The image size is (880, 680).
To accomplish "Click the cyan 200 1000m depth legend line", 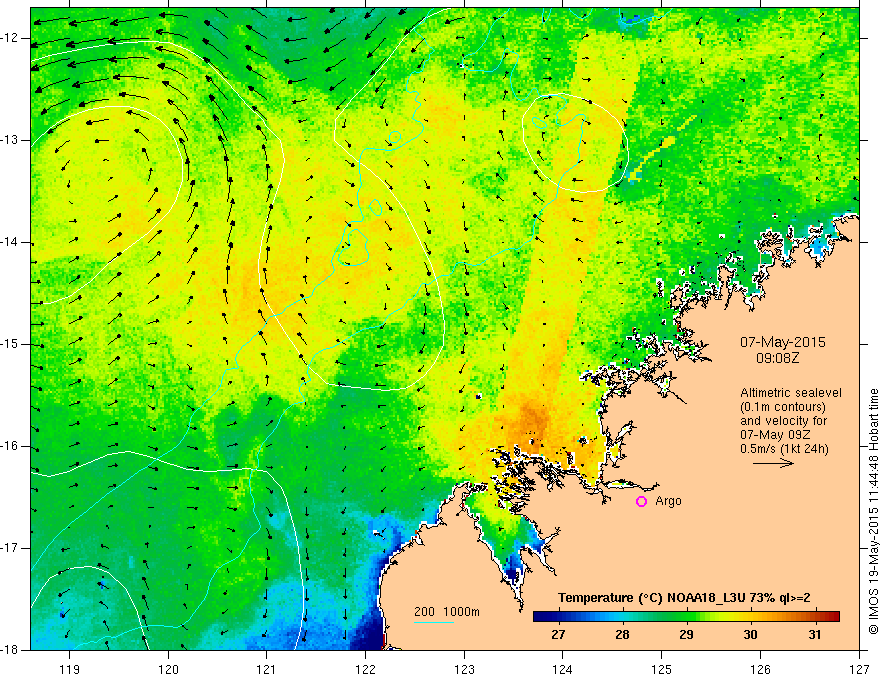I will [433, 622].
